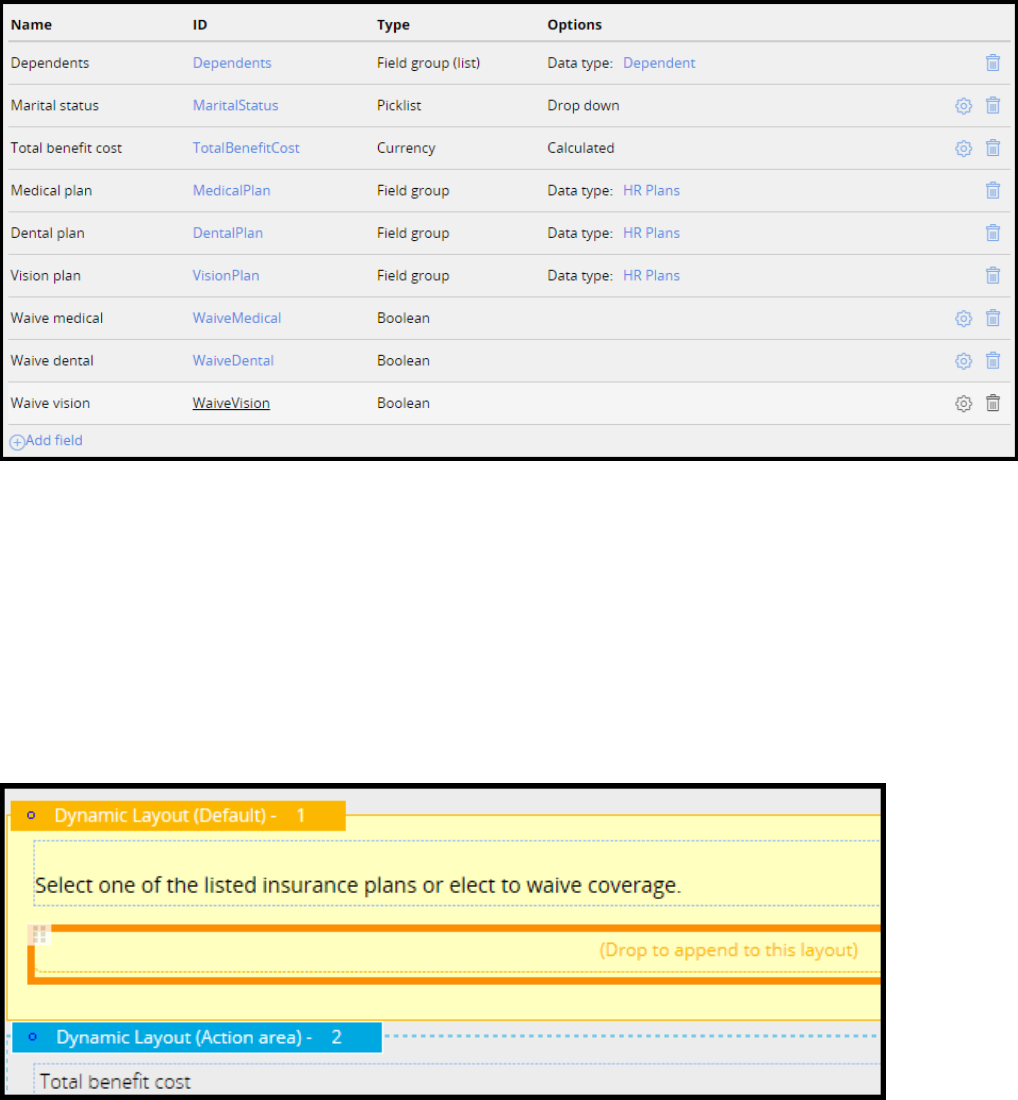Click the Waive medical name cell
This screenshot has height=1100, width=1018.
(x=57, y=318)
